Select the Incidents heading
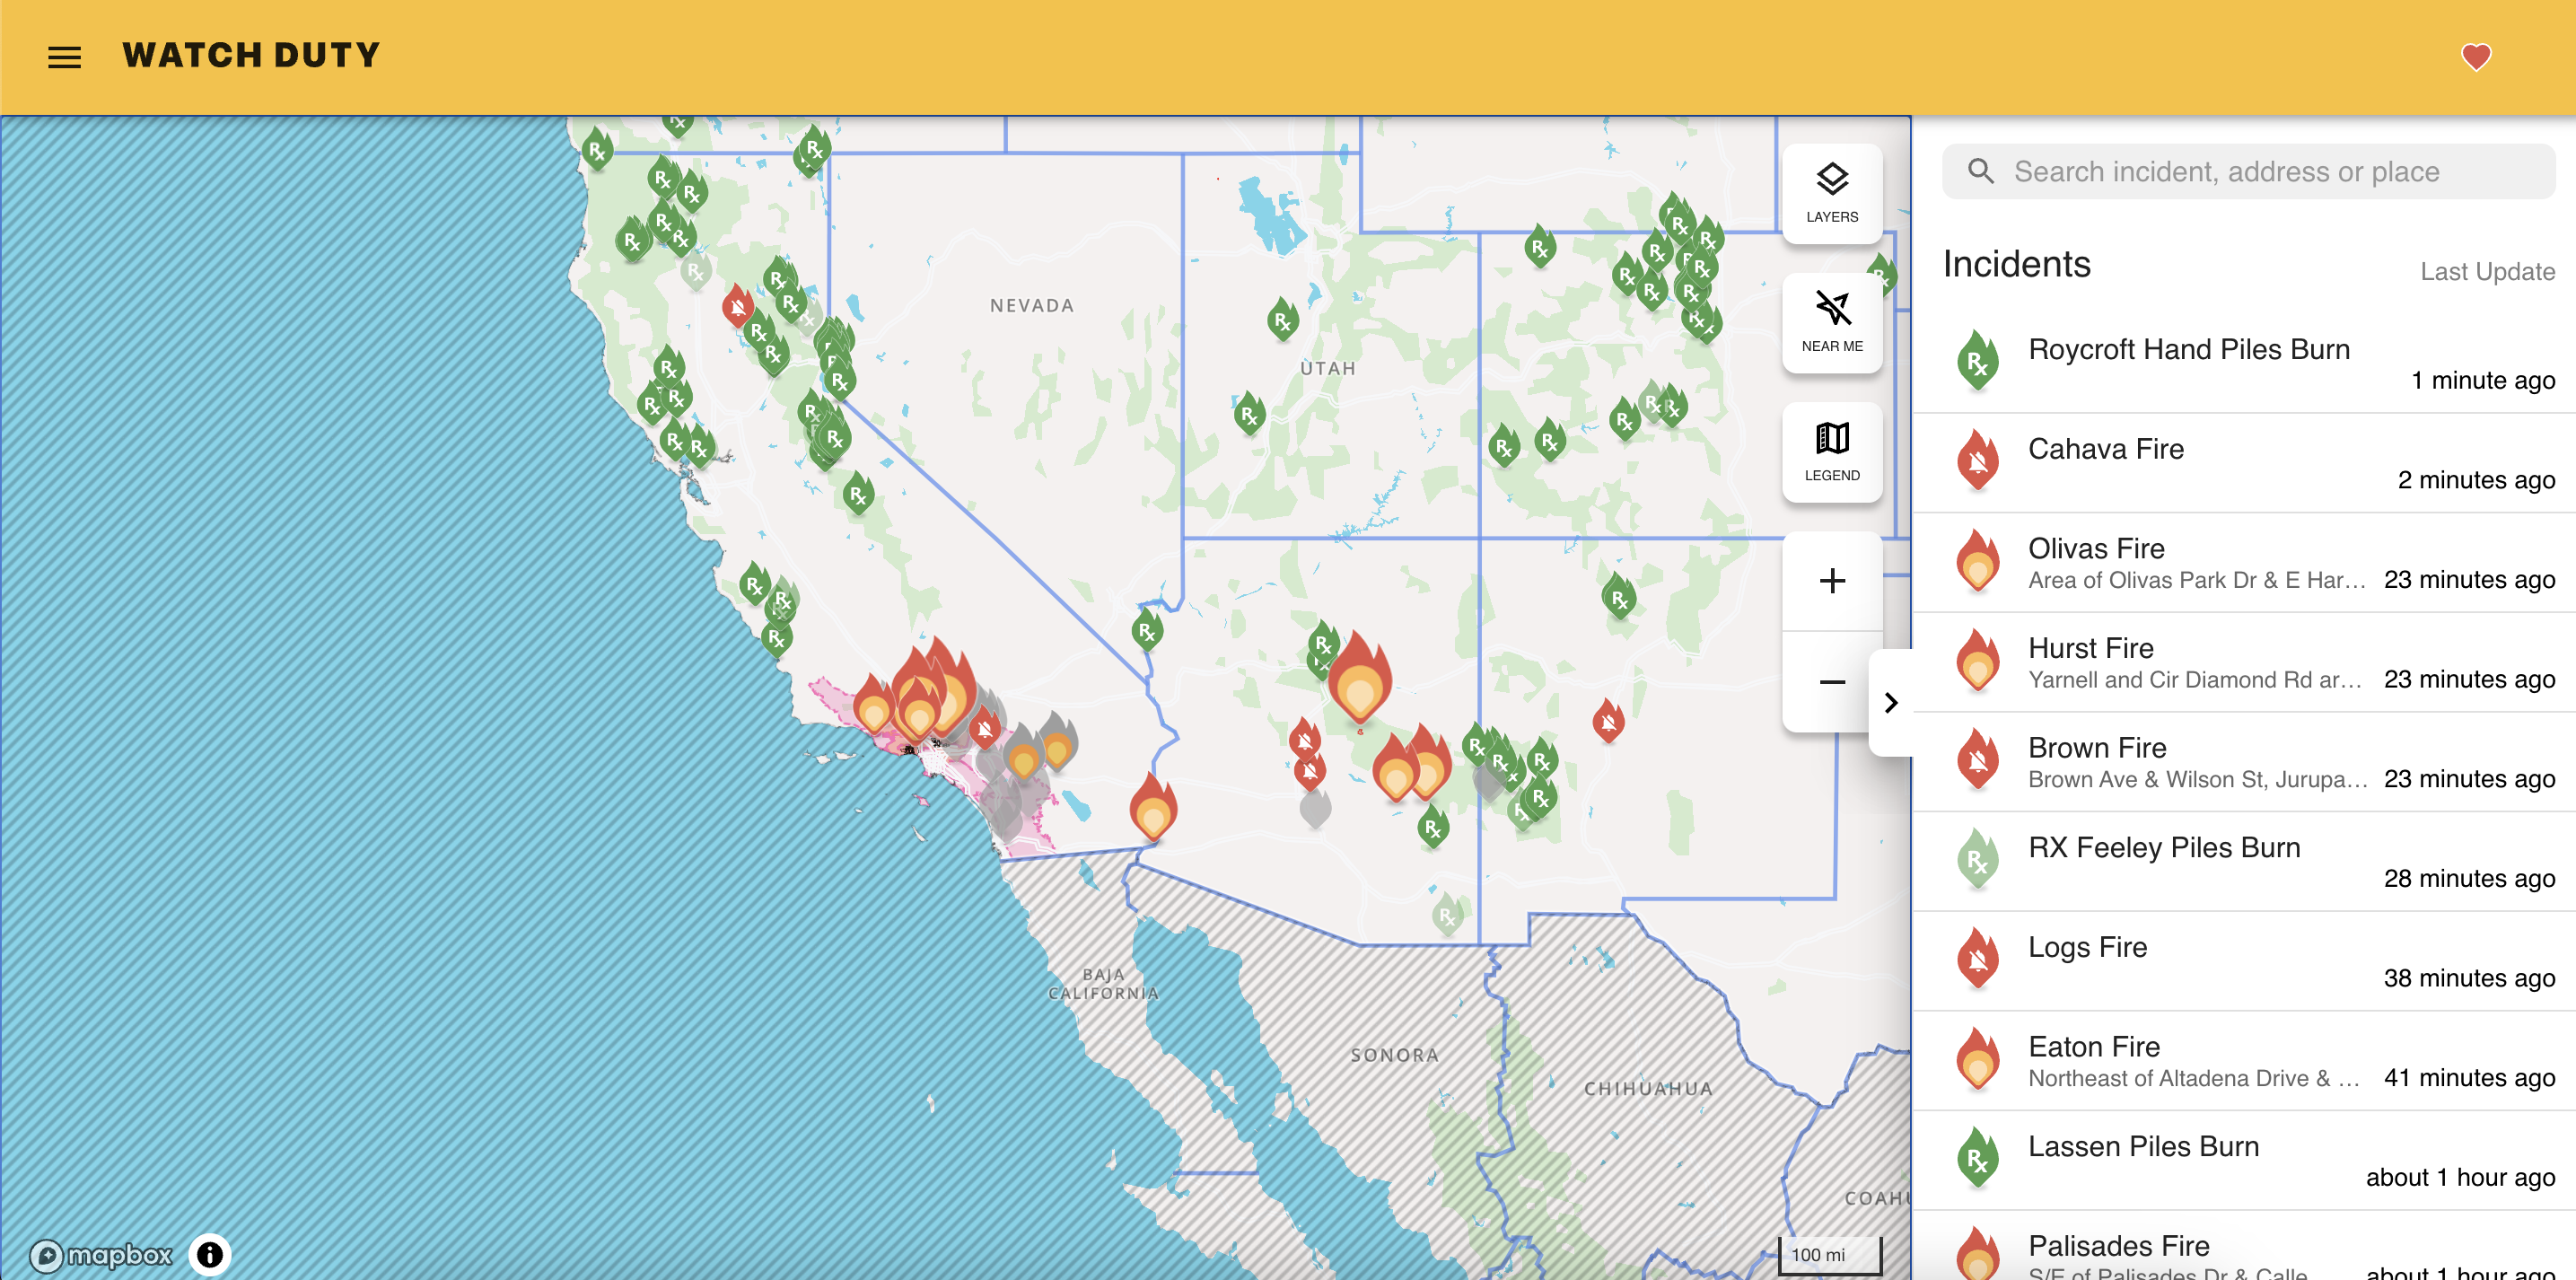Image resolution: width=2576 pixels, height=1280 pixels. tap(2016, 264)
